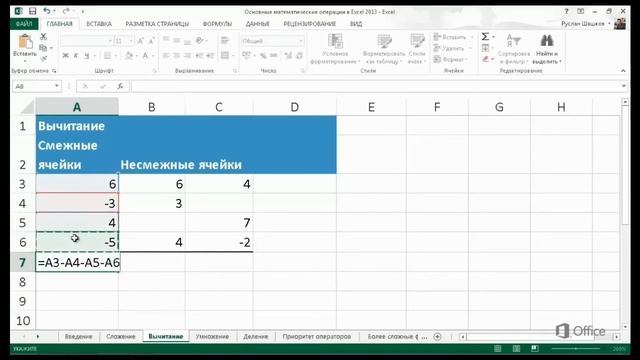Click the Help question mark icon
Viewport: 640px width, 360px height.
click(566, 11)
